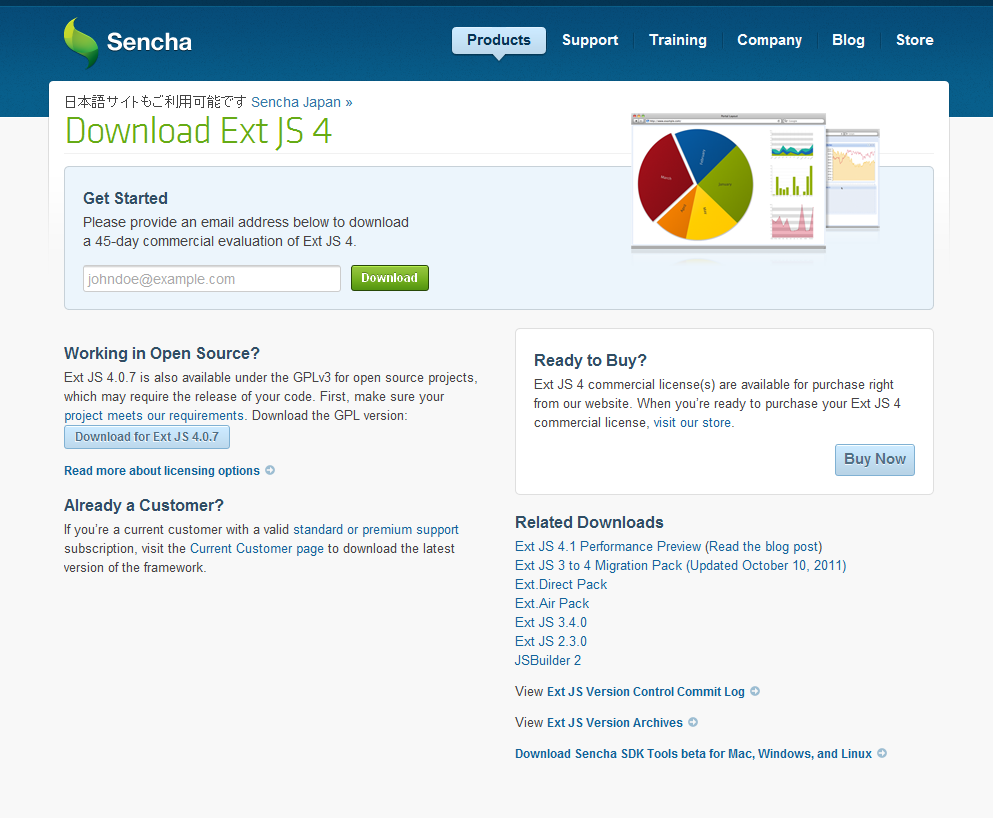Click the Sencha leaf logo
This screenshot has width=993, height=818.
click(x=81, y=42)
